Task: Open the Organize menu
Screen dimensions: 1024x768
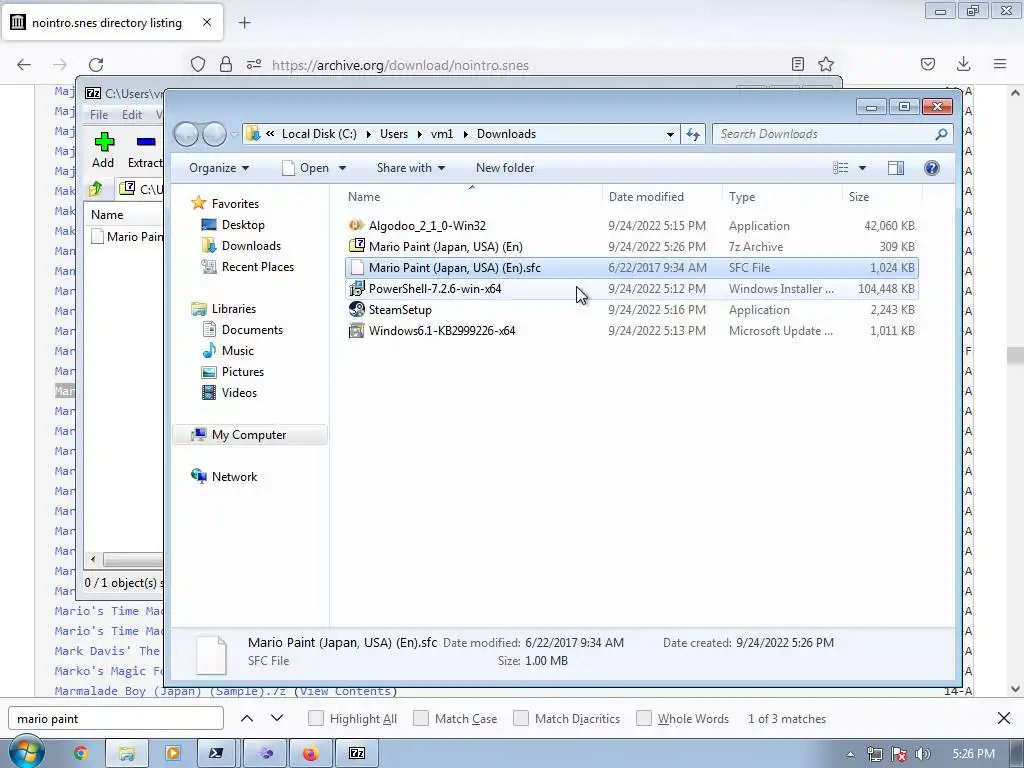Action: 219,168
